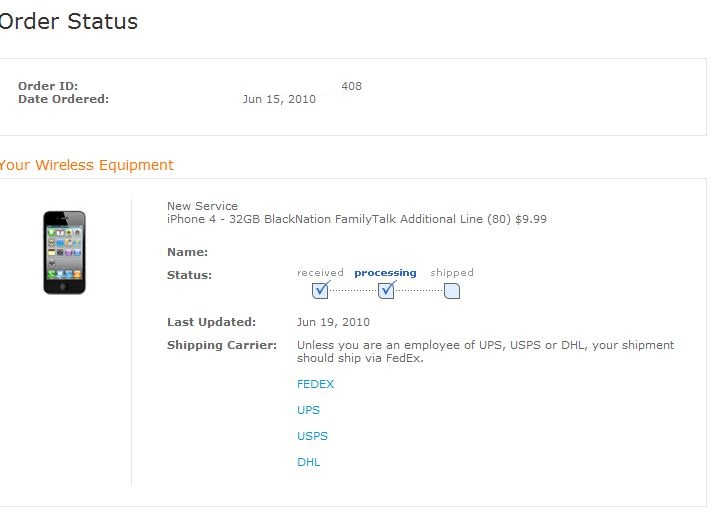Click the received status label
The height and width of the screenshot is (519, 717).
320,273
